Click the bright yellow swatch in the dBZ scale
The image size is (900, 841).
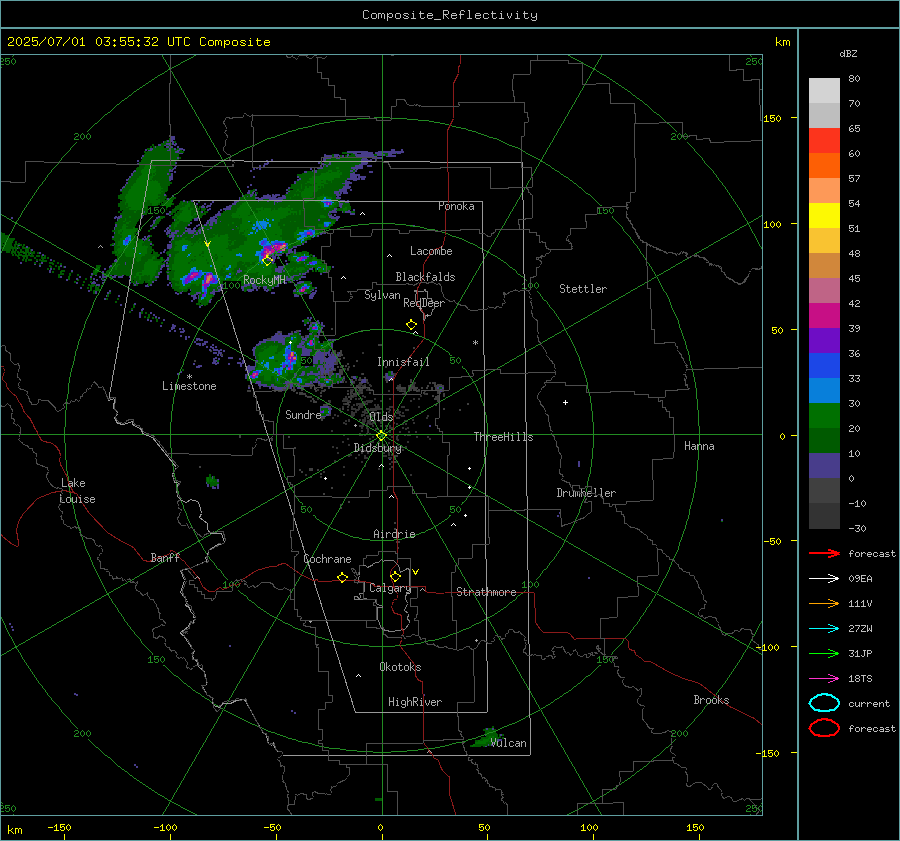pyautogui.click(x=824, y=216)
